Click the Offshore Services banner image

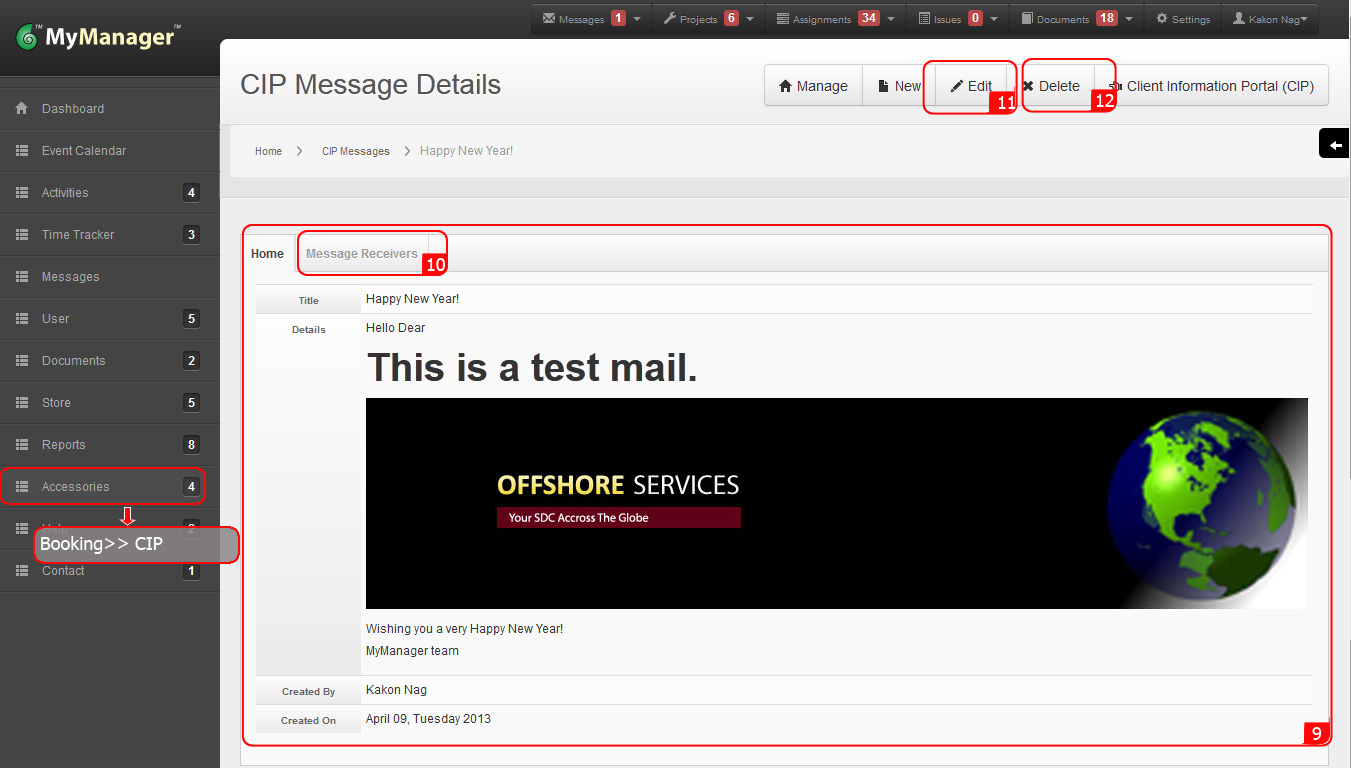[836, 503]
